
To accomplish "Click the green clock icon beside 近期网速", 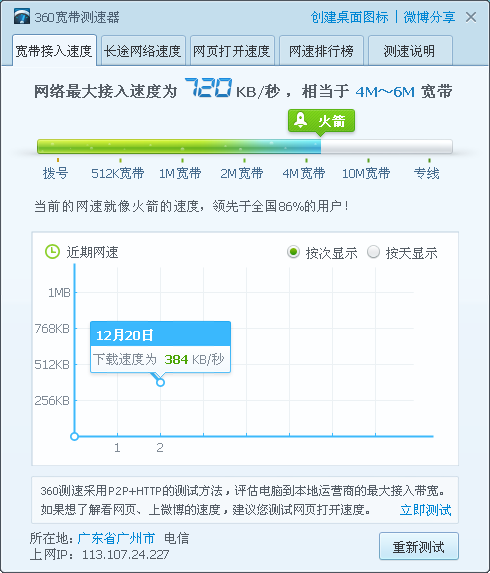I will 52,252.
